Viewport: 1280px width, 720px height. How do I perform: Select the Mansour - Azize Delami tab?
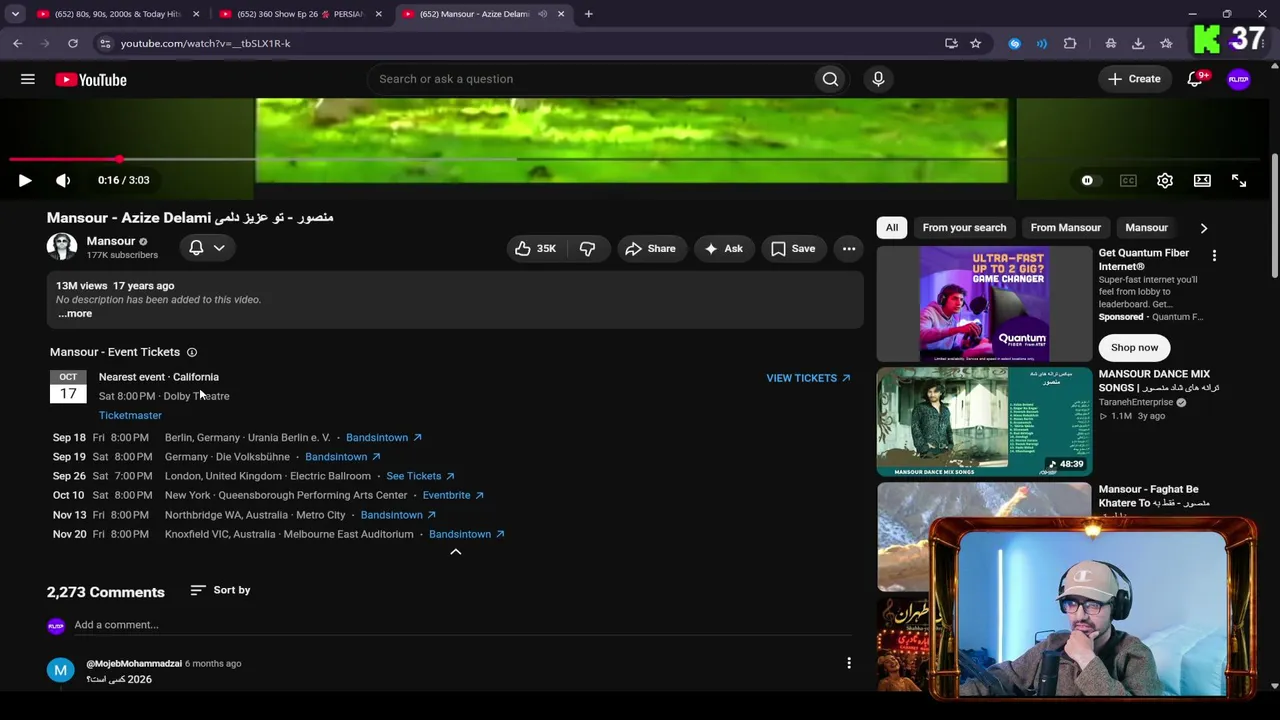coord(482,14)
